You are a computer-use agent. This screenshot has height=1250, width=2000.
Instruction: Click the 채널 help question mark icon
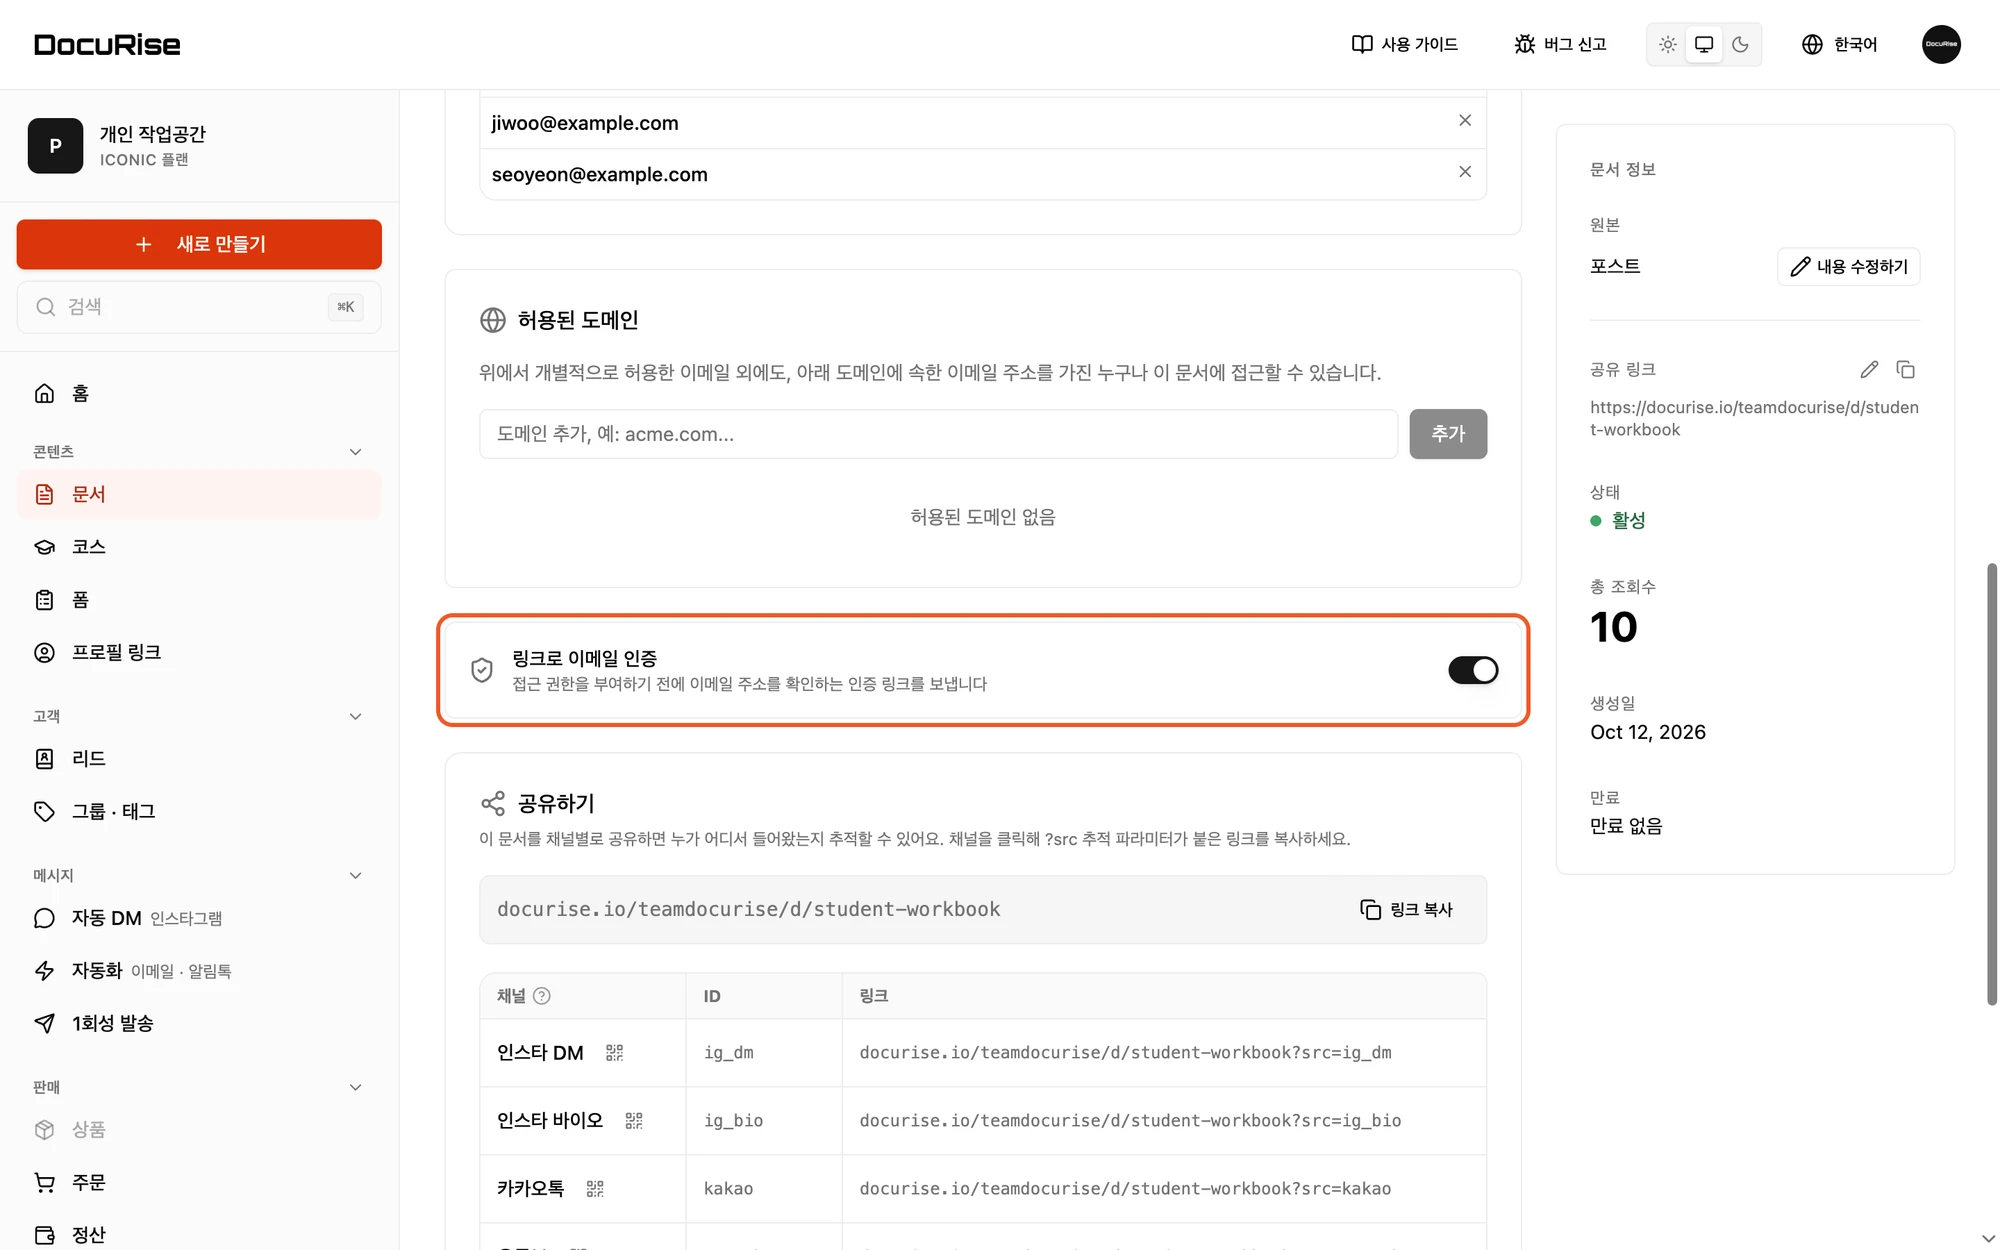542,996
